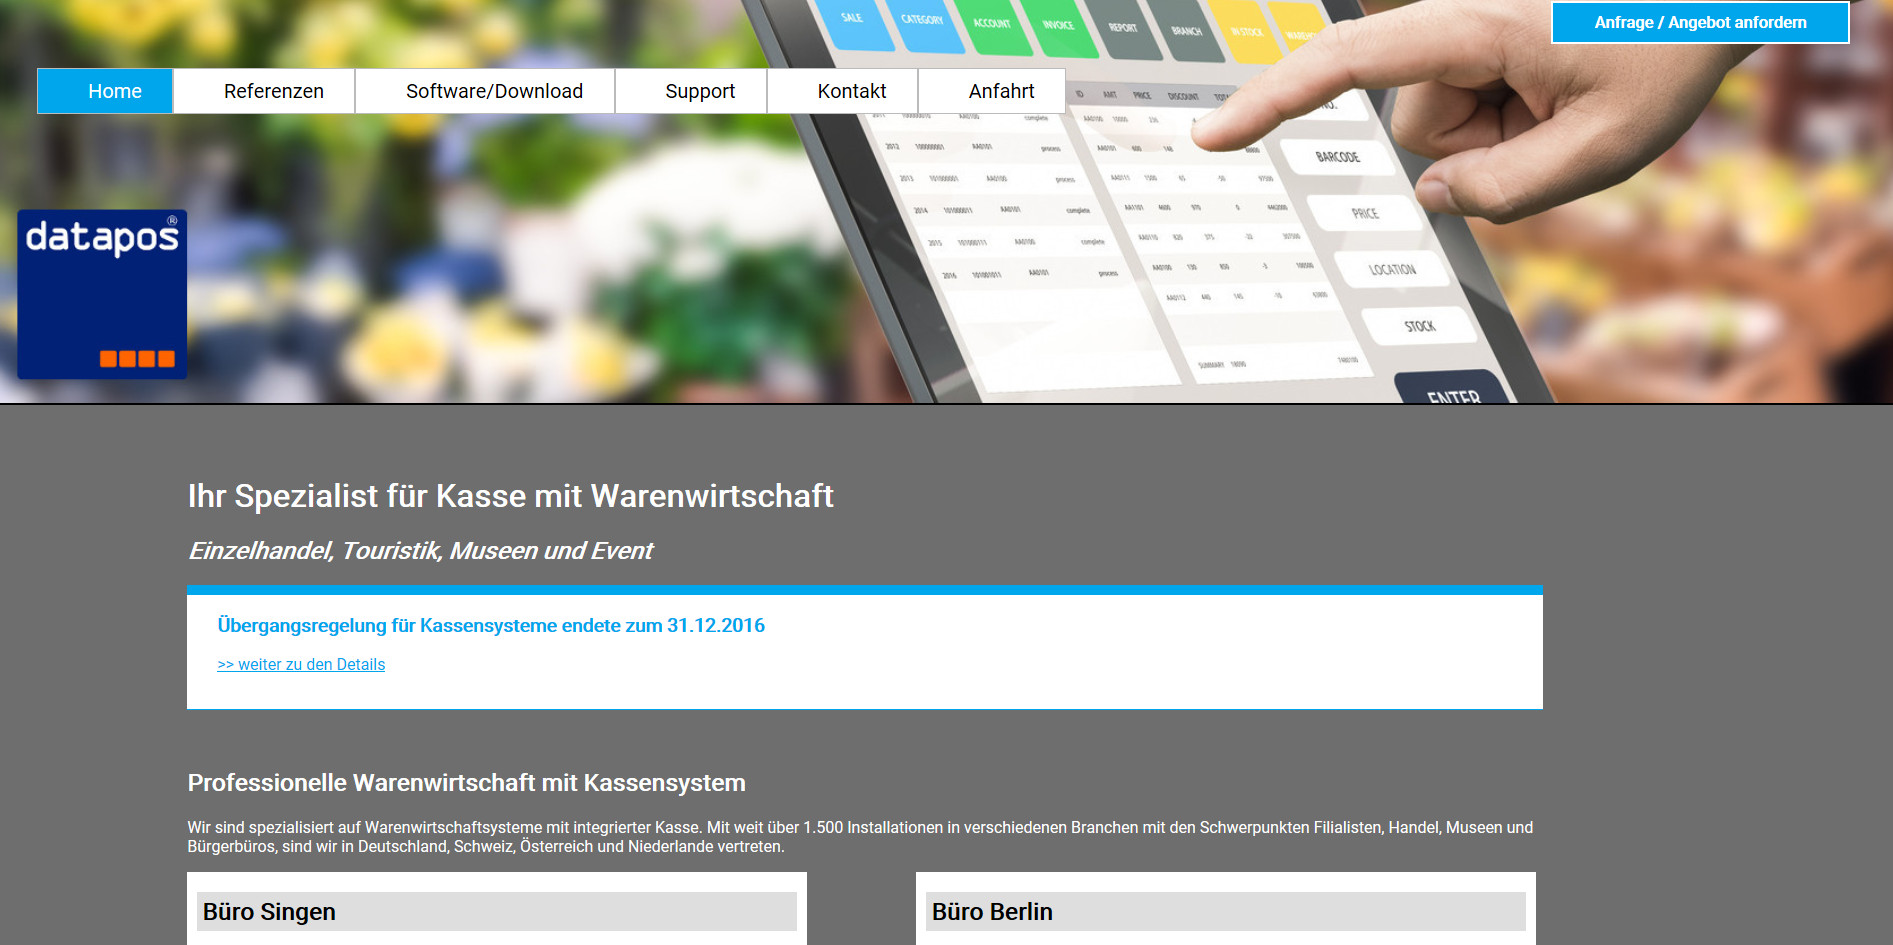Tap the green ACCOUNT tile on tablet
This screenshot has width=1893, height=945.
(x=991, y=26)
